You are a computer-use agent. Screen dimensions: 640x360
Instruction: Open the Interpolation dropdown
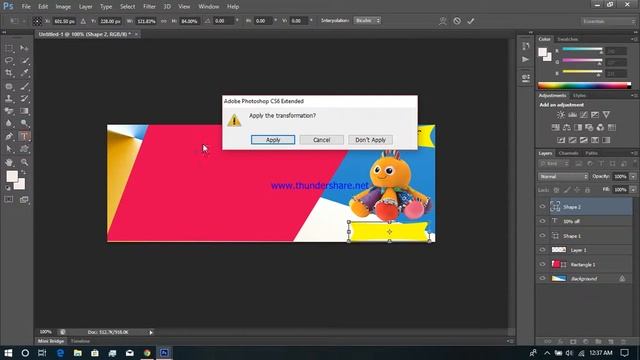[367, 20]
